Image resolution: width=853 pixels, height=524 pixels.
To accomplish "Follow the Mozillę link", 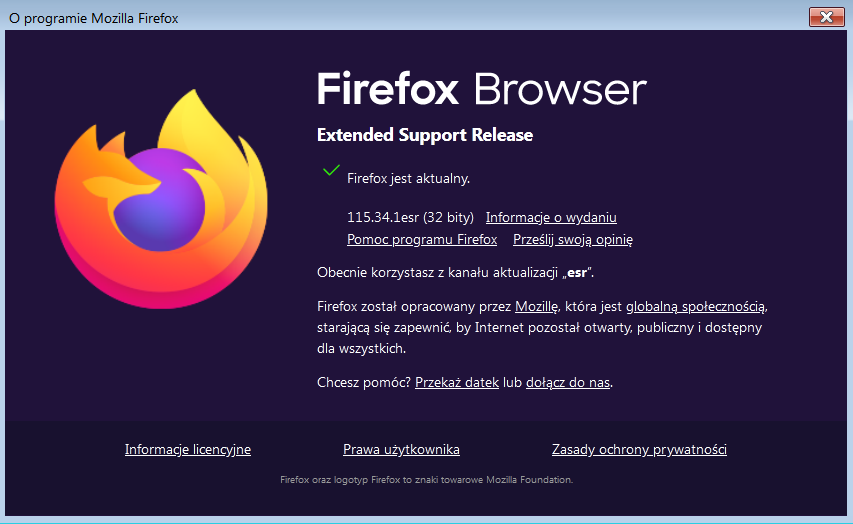I will tap(536, 307).
